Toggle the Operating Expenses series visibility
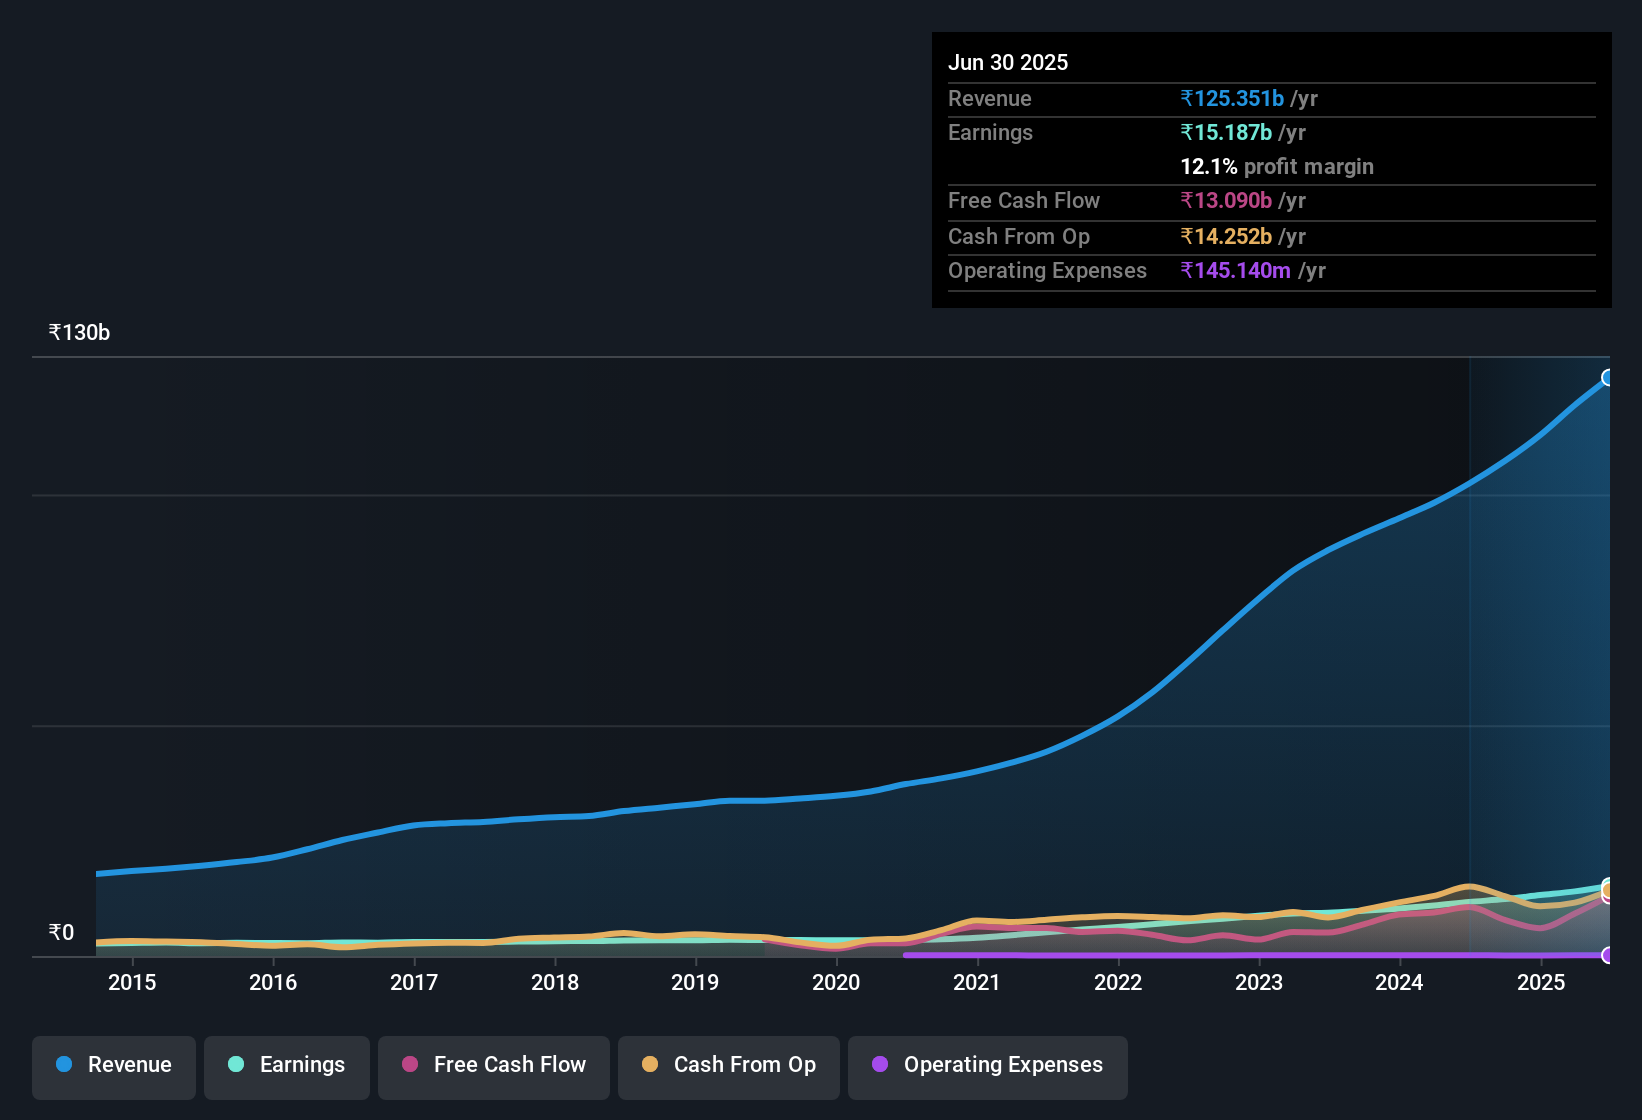Image resolution: width=1642 pixels, height=1120 pixels. point(987,1065)
